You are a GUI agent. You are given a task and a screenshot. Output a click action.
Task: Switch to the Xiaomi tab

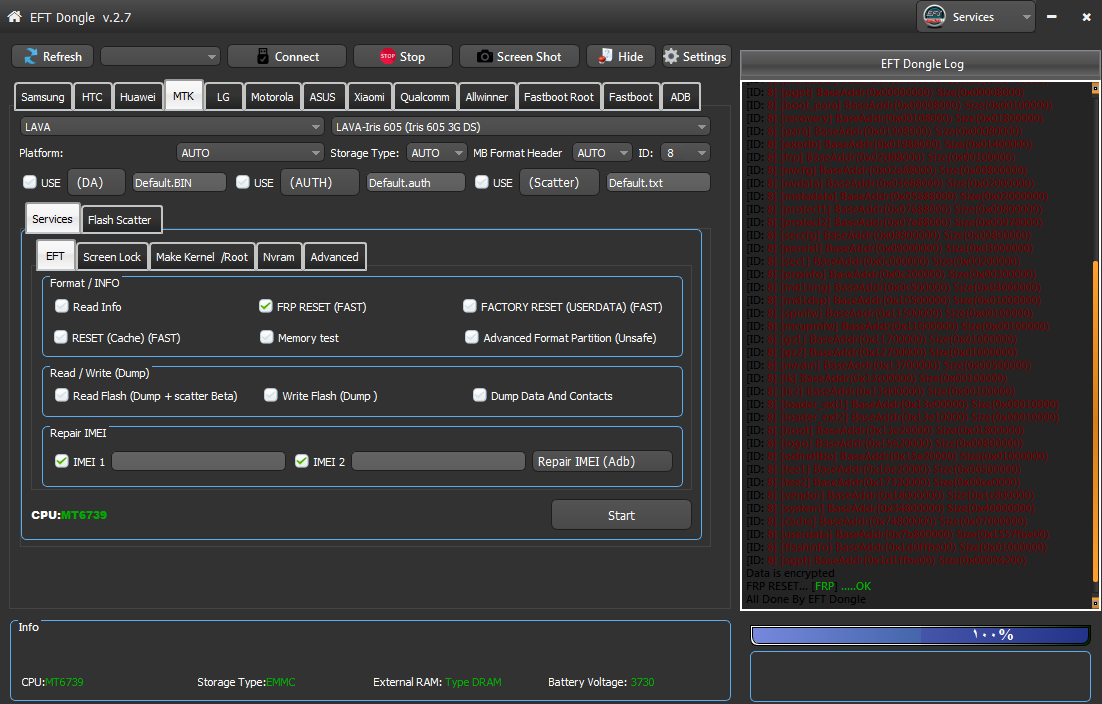click(369, 97)
